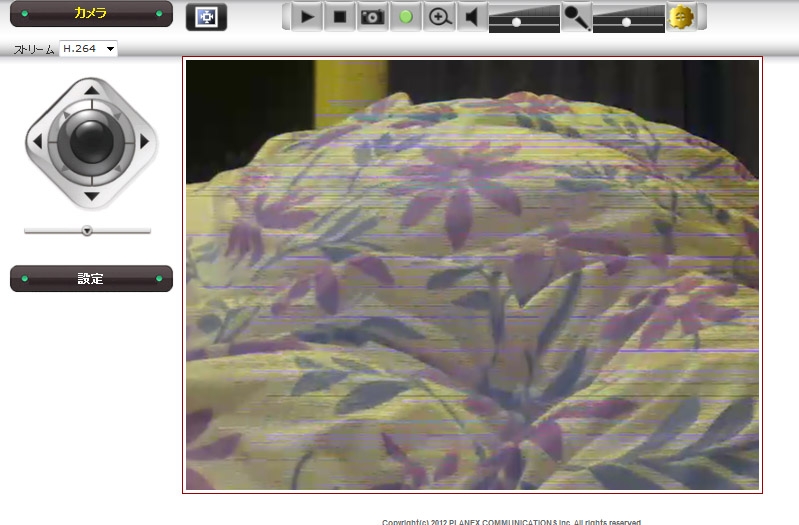Click the center home ball of the pan-tilt pad
The image size is (799, 525).
click(x=92, y=142)
